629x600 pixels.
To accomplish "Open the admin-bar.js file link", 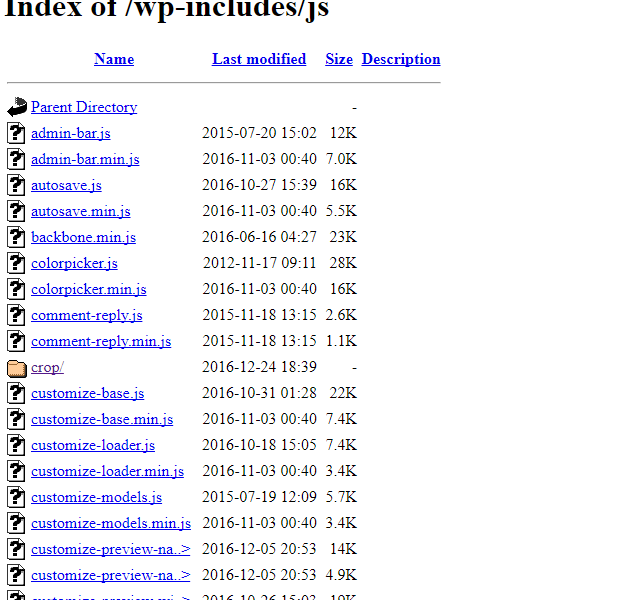I will 71,133.
